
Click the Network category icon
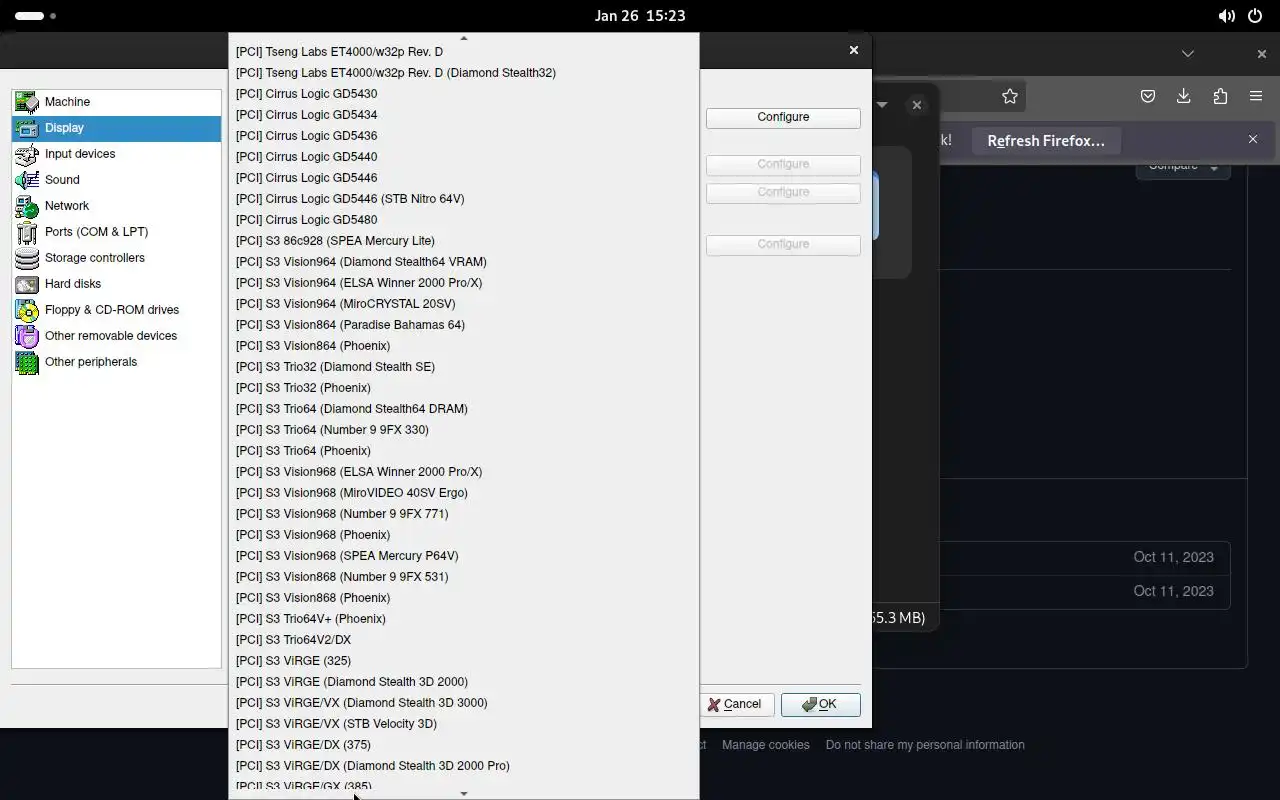[27, 206]
